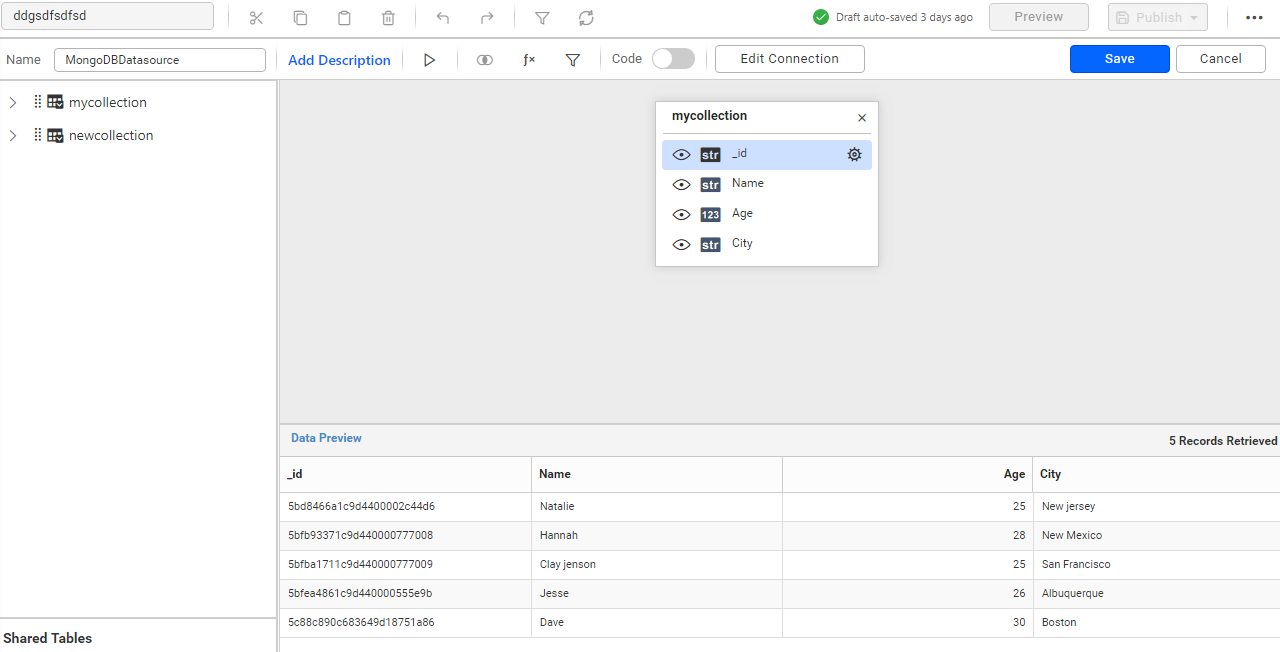This screenshot has width=1280, height=652.
Task: Undo the last action
Action: pyautogui.click(x=442, y=17)
